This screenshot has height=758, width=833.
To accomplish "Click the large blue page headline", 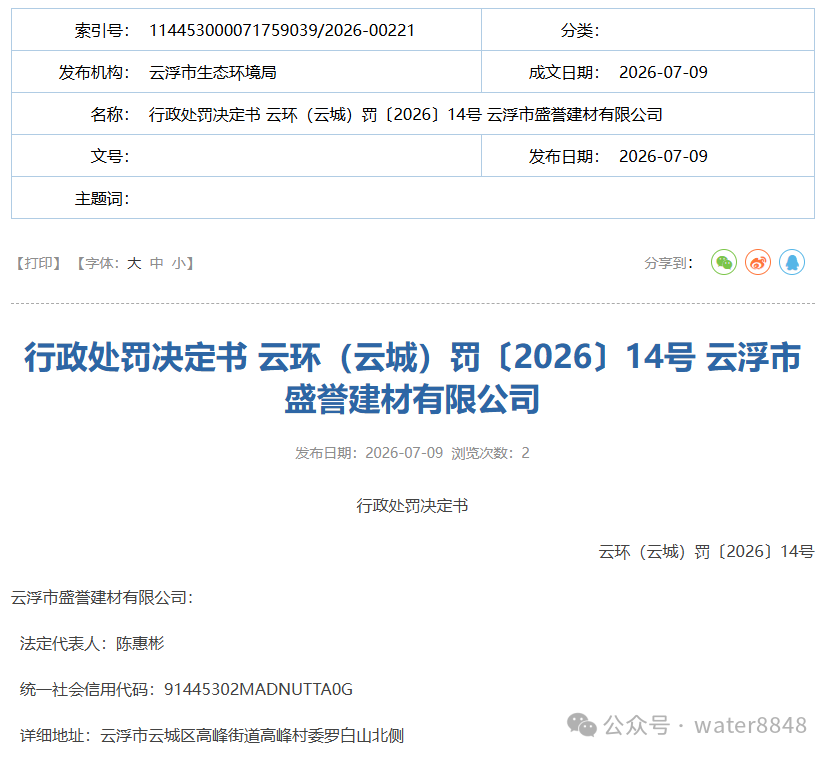I will 412,378.
